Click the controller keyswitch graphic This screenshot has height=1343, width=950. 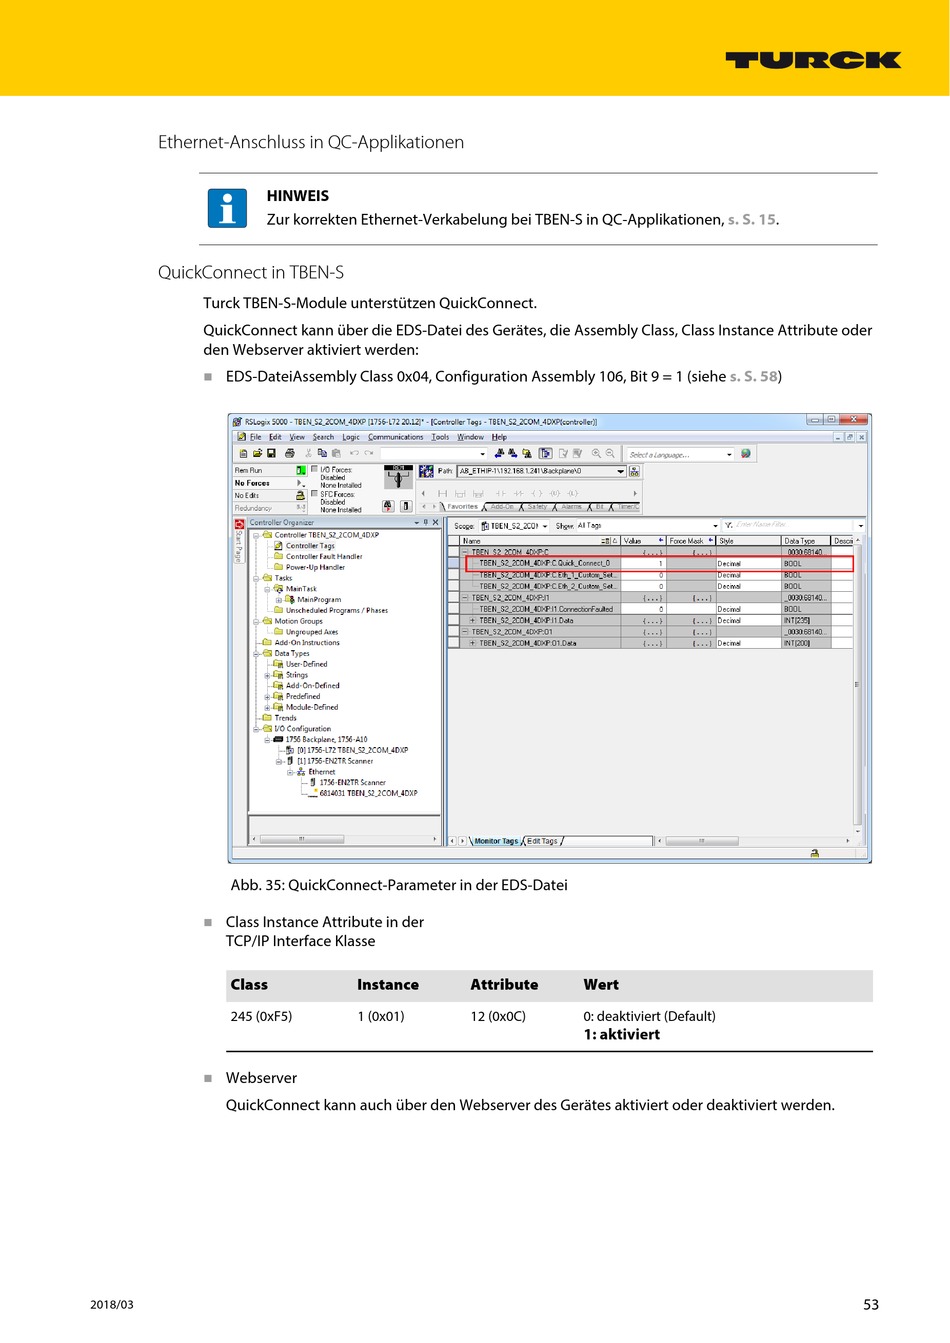pos(398,477)
